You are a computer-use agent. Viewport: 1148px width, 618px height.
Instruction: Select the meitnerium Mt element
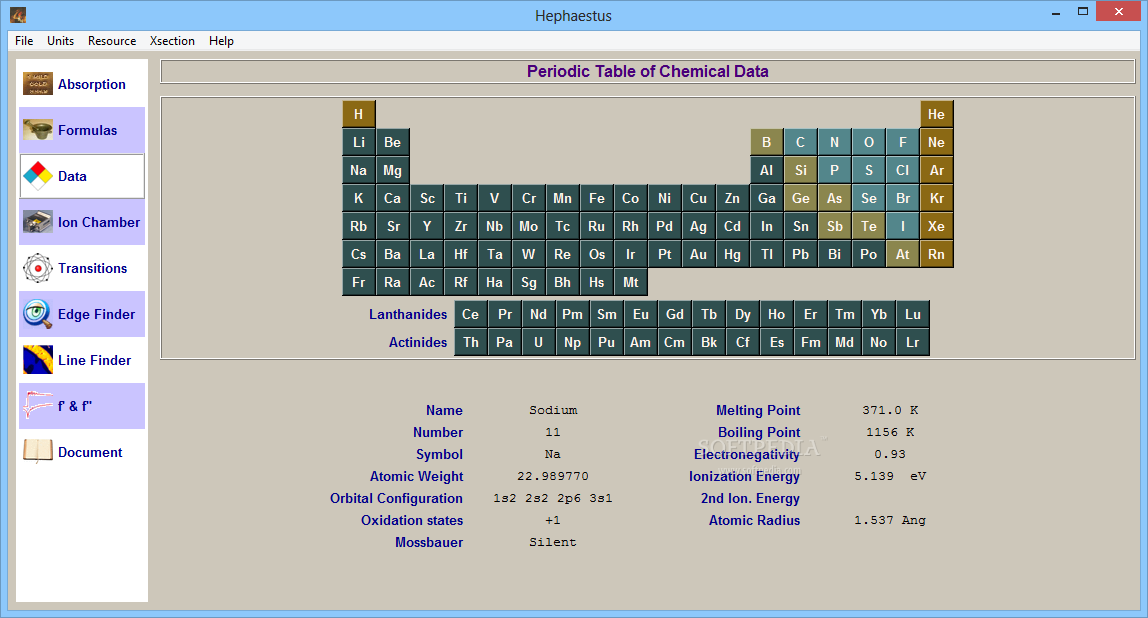coord(630,282)
